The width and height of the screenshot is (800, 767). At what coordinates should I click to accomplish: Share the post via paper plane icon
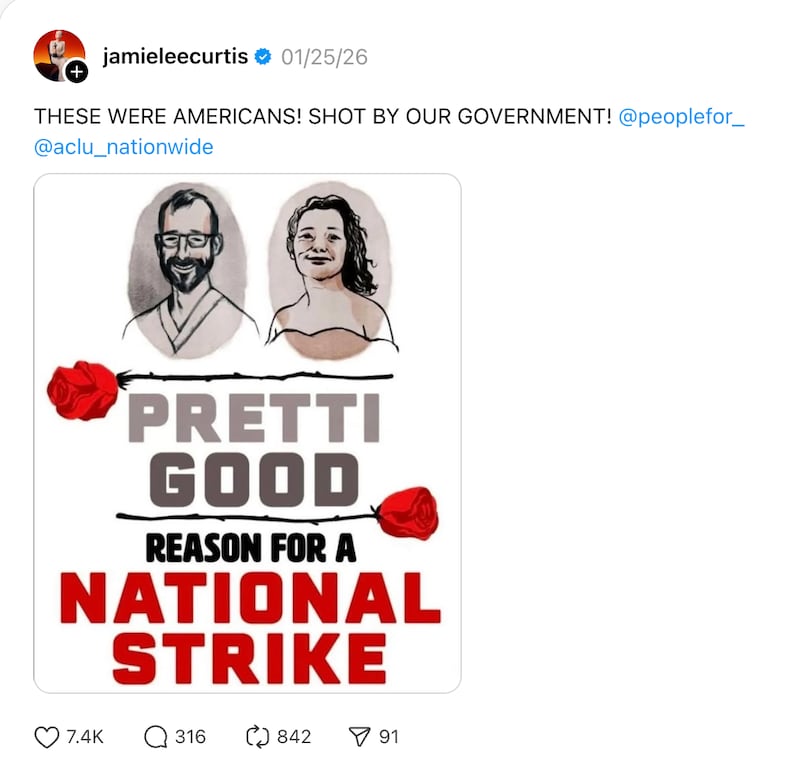(360, 737)
